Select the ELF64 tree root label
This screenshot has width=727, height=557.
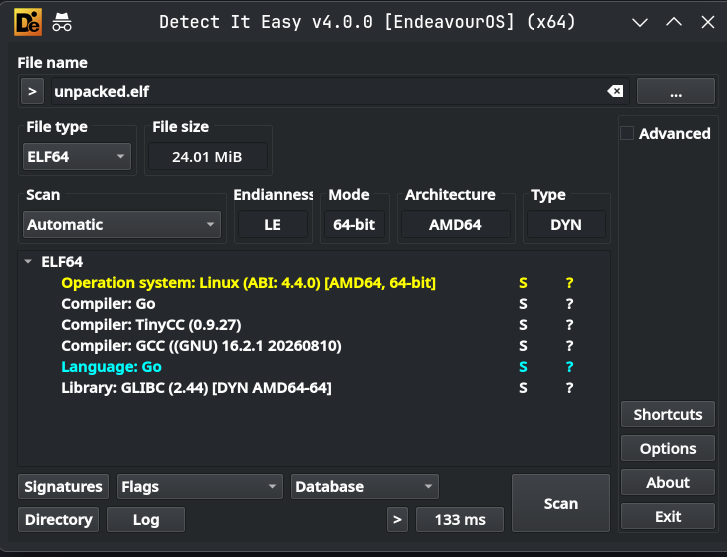coord(62,262)
